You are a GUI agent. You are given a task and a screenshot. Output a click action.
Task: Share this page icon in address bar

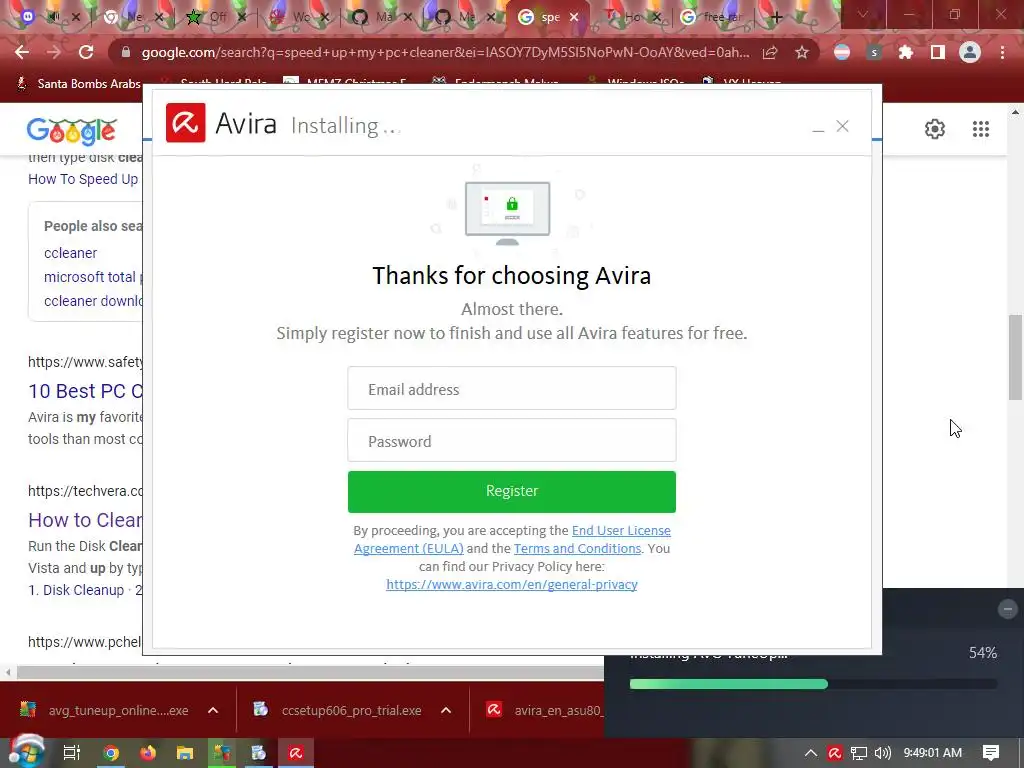[770, 52]
